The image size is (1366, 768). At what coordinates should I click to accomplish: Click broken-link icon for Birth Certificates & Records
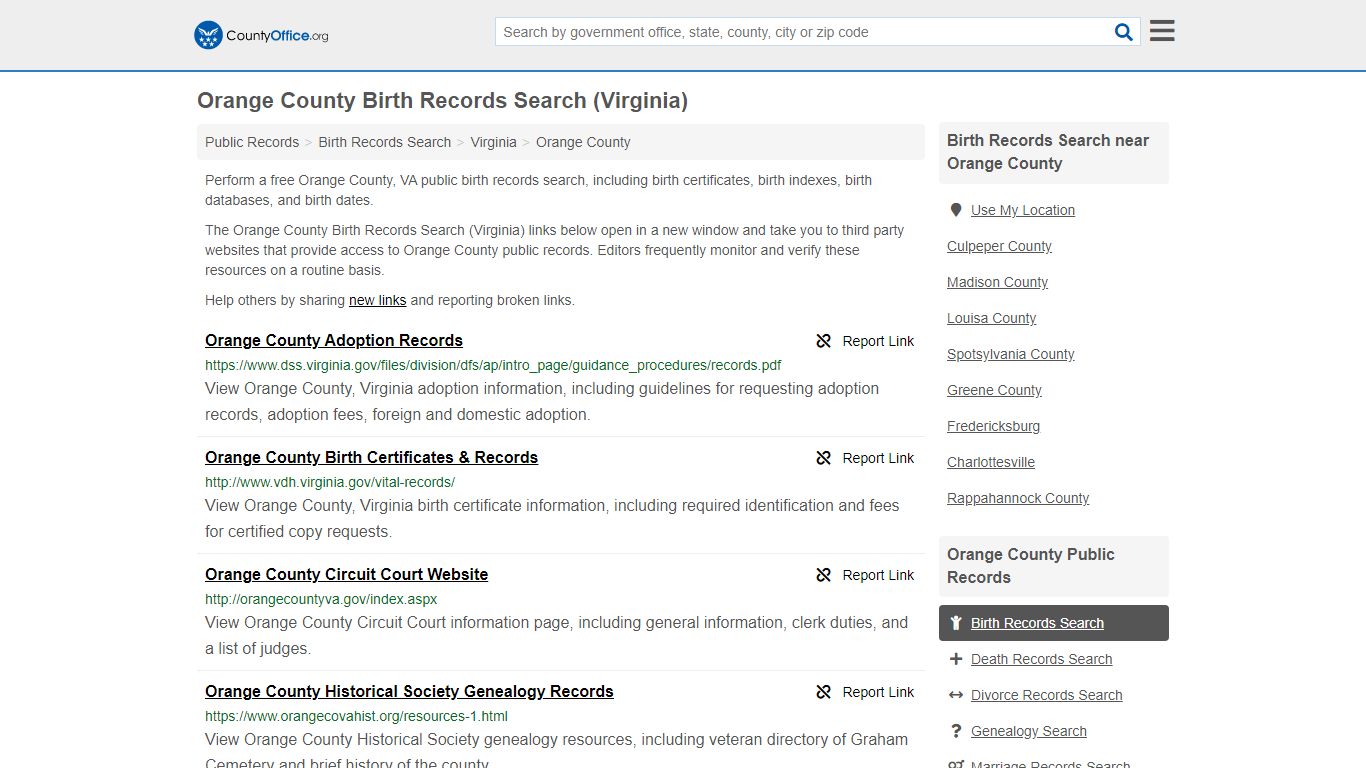point(824,458)
